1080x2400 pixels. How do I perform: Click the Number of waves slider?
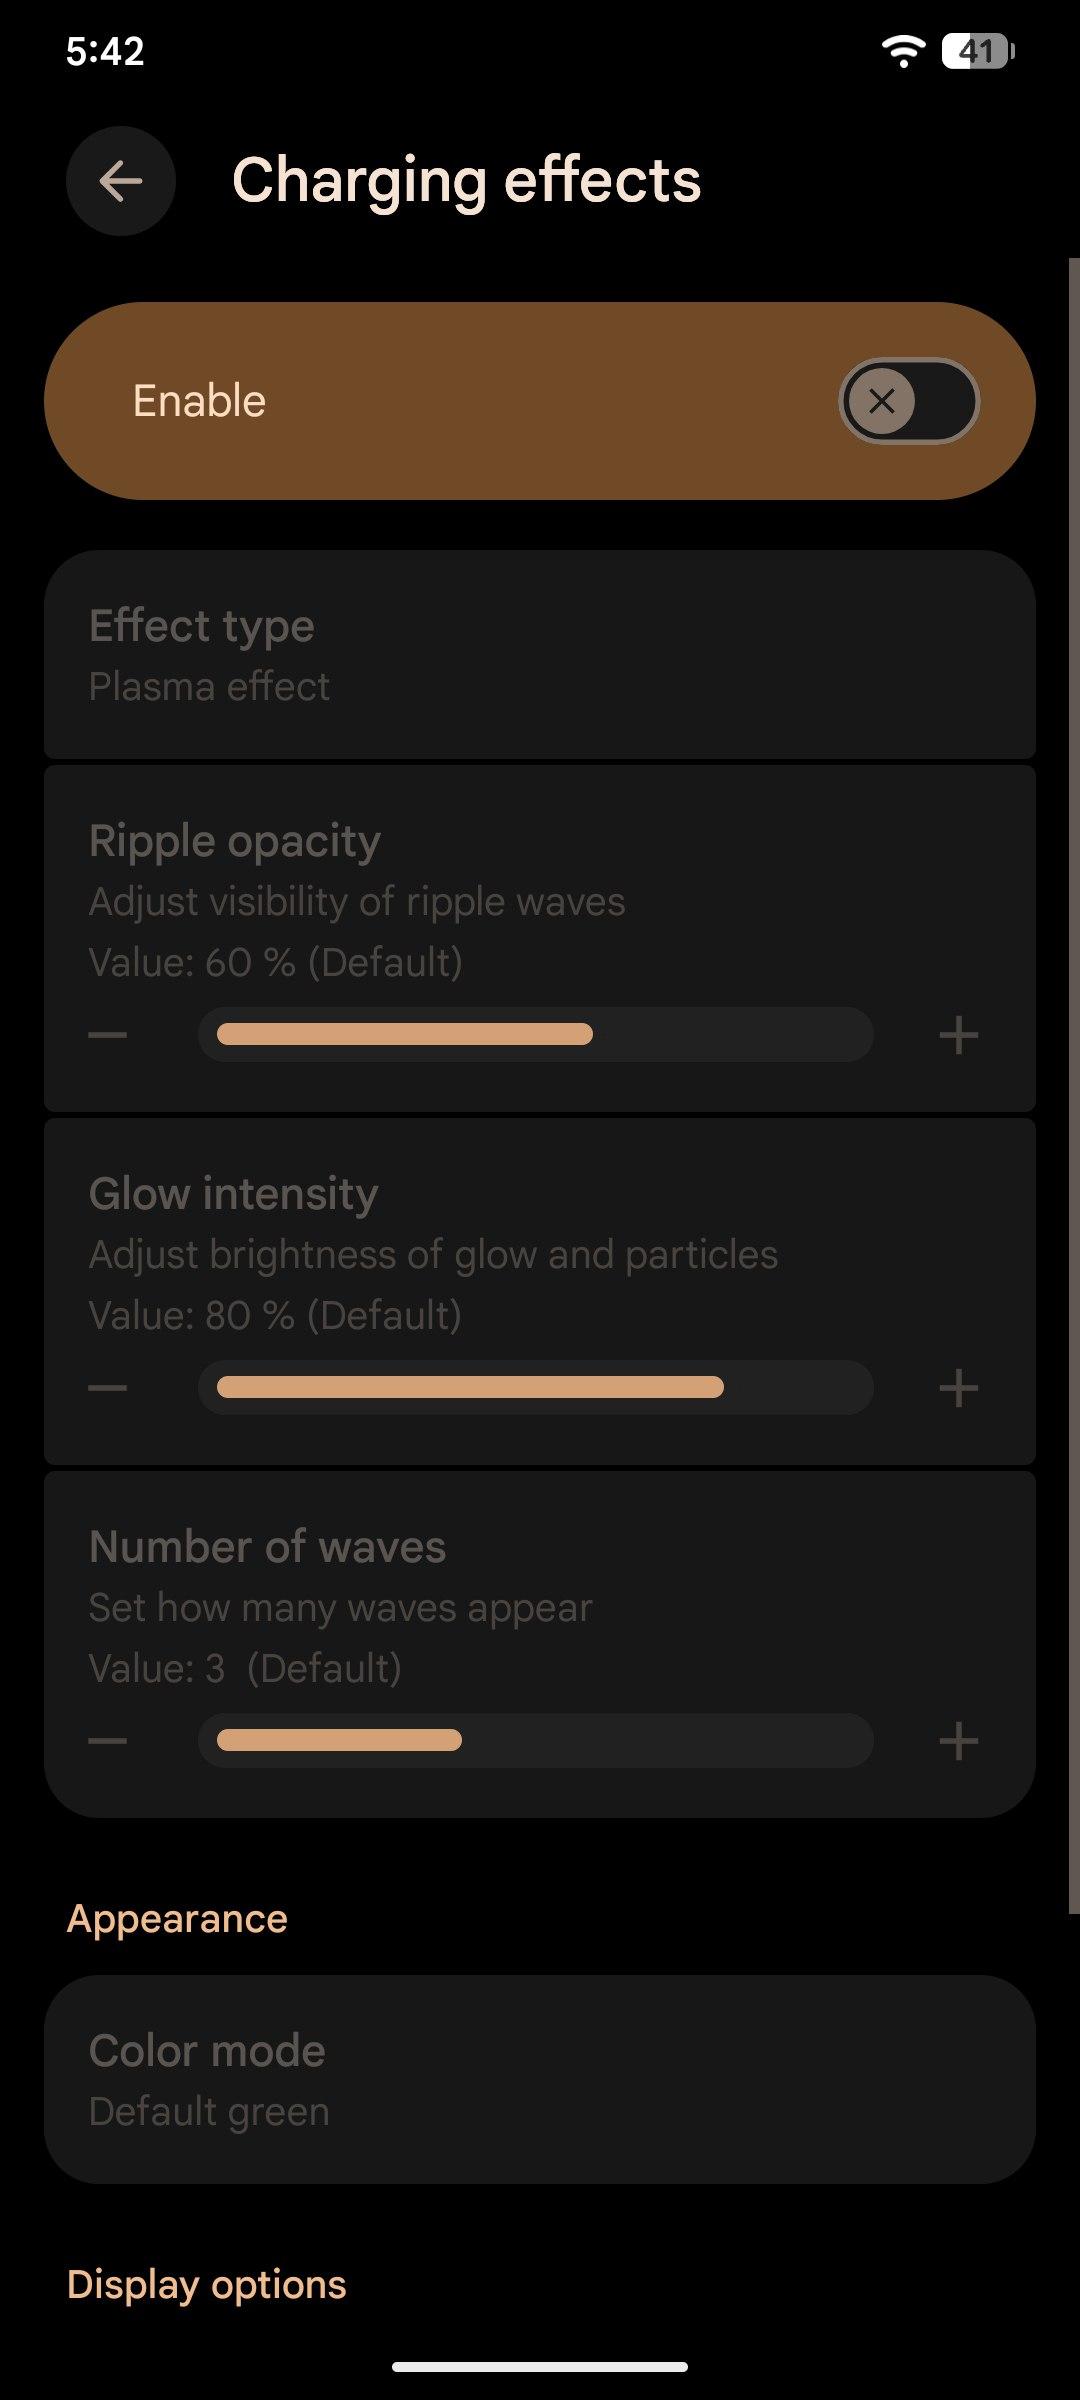click(x=536, y=1740)
